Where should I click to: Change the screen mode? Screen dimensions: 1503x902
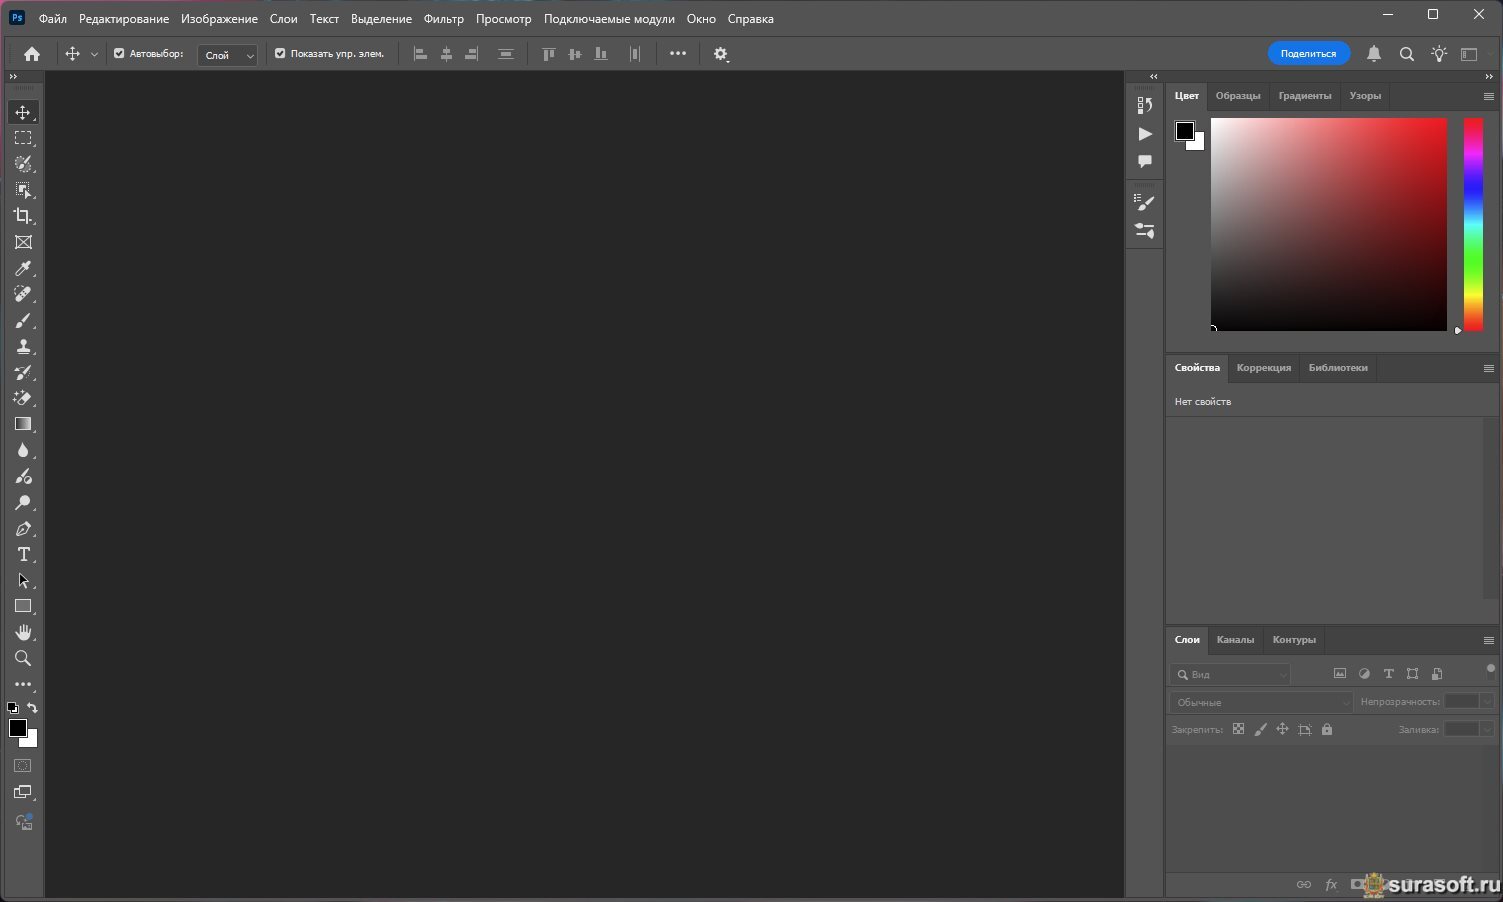point(23,793)
